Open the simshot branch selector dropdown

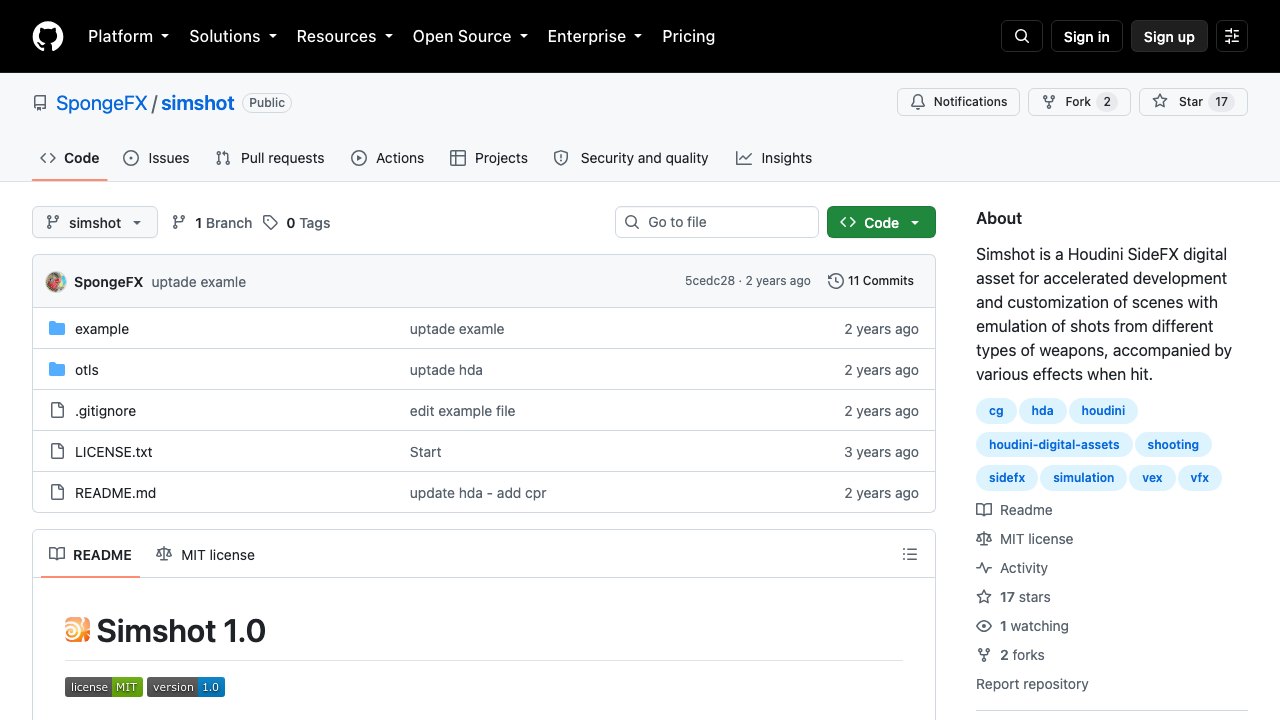click(95, 222)
